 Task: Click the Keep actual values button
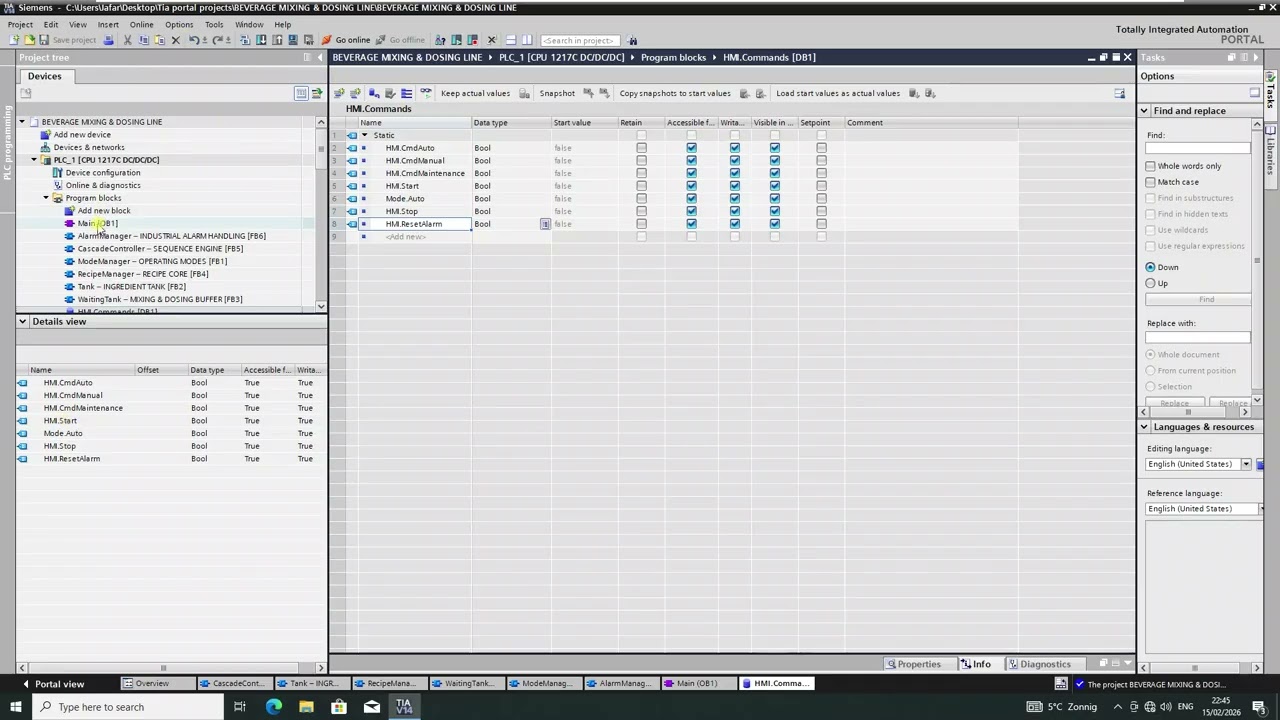click(475, 93)
